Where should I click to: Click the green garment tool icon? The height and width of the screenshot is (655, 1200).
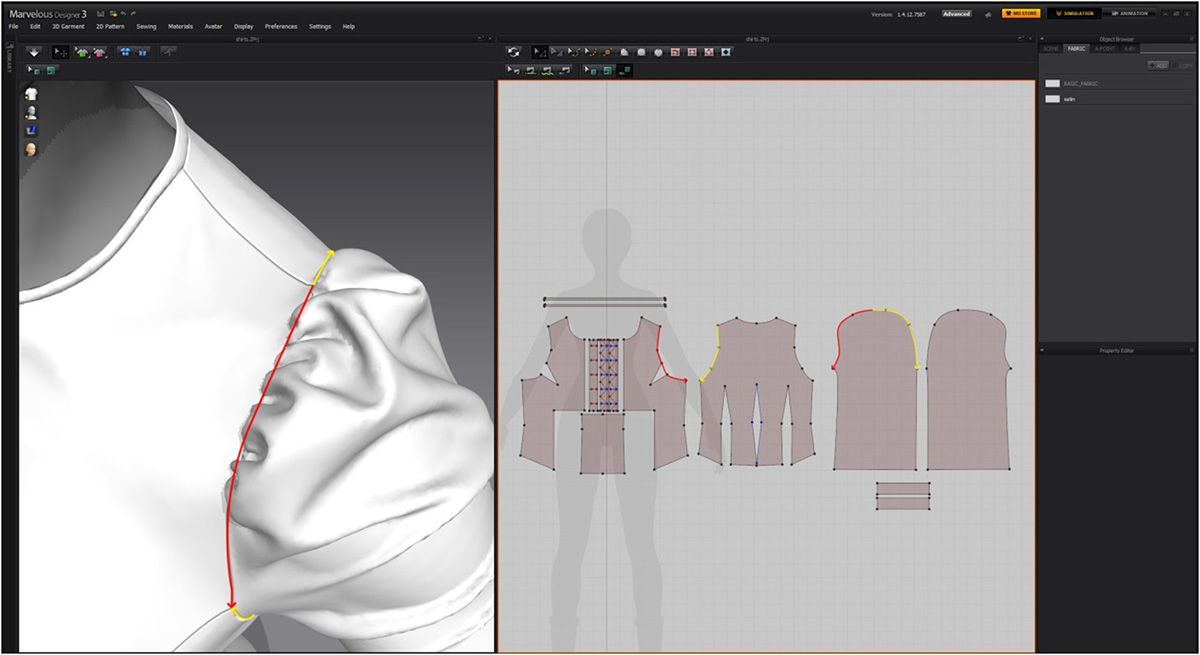[82, 51]
